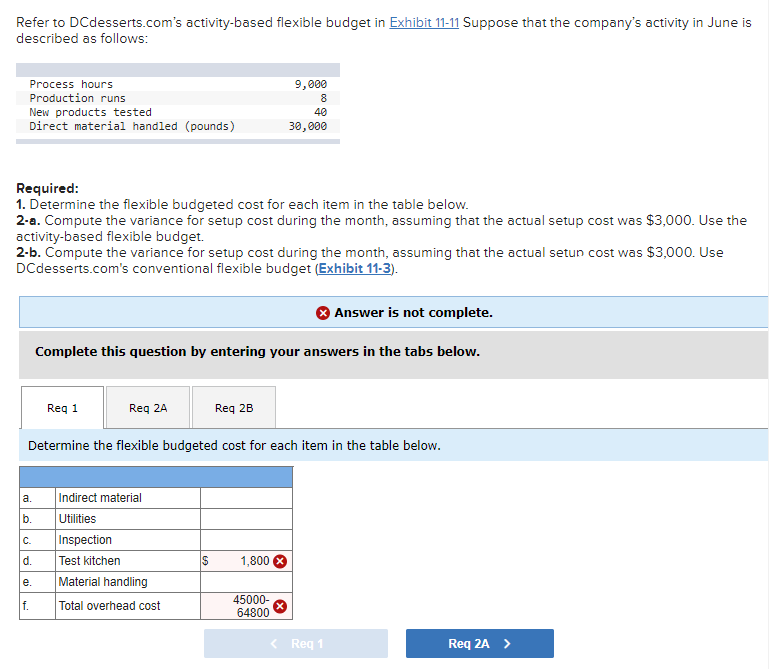The height and width of the screenshot is (669, 769).
Task: Click the 'Total overhead cost' row label
Action: click(x=109, y=606)
